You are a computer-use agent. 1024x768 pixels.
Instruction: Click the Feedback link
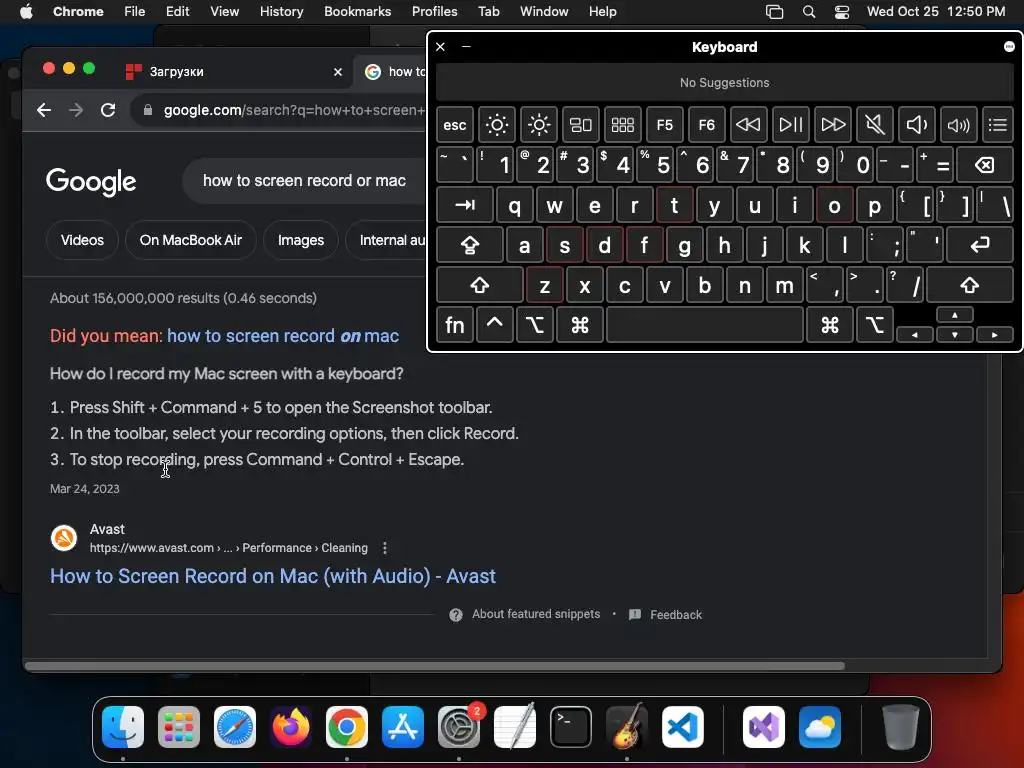coord(676,615)
